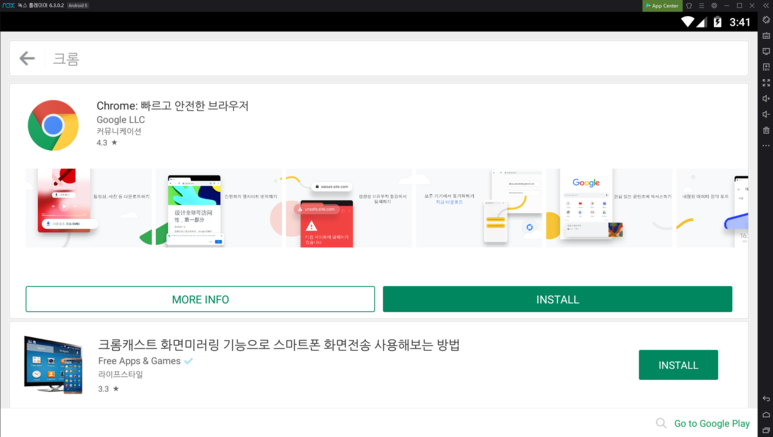Screen dimensions: 773x437
Task: Click verified checkmark beside Free Apps & Games
Action: 188,361
